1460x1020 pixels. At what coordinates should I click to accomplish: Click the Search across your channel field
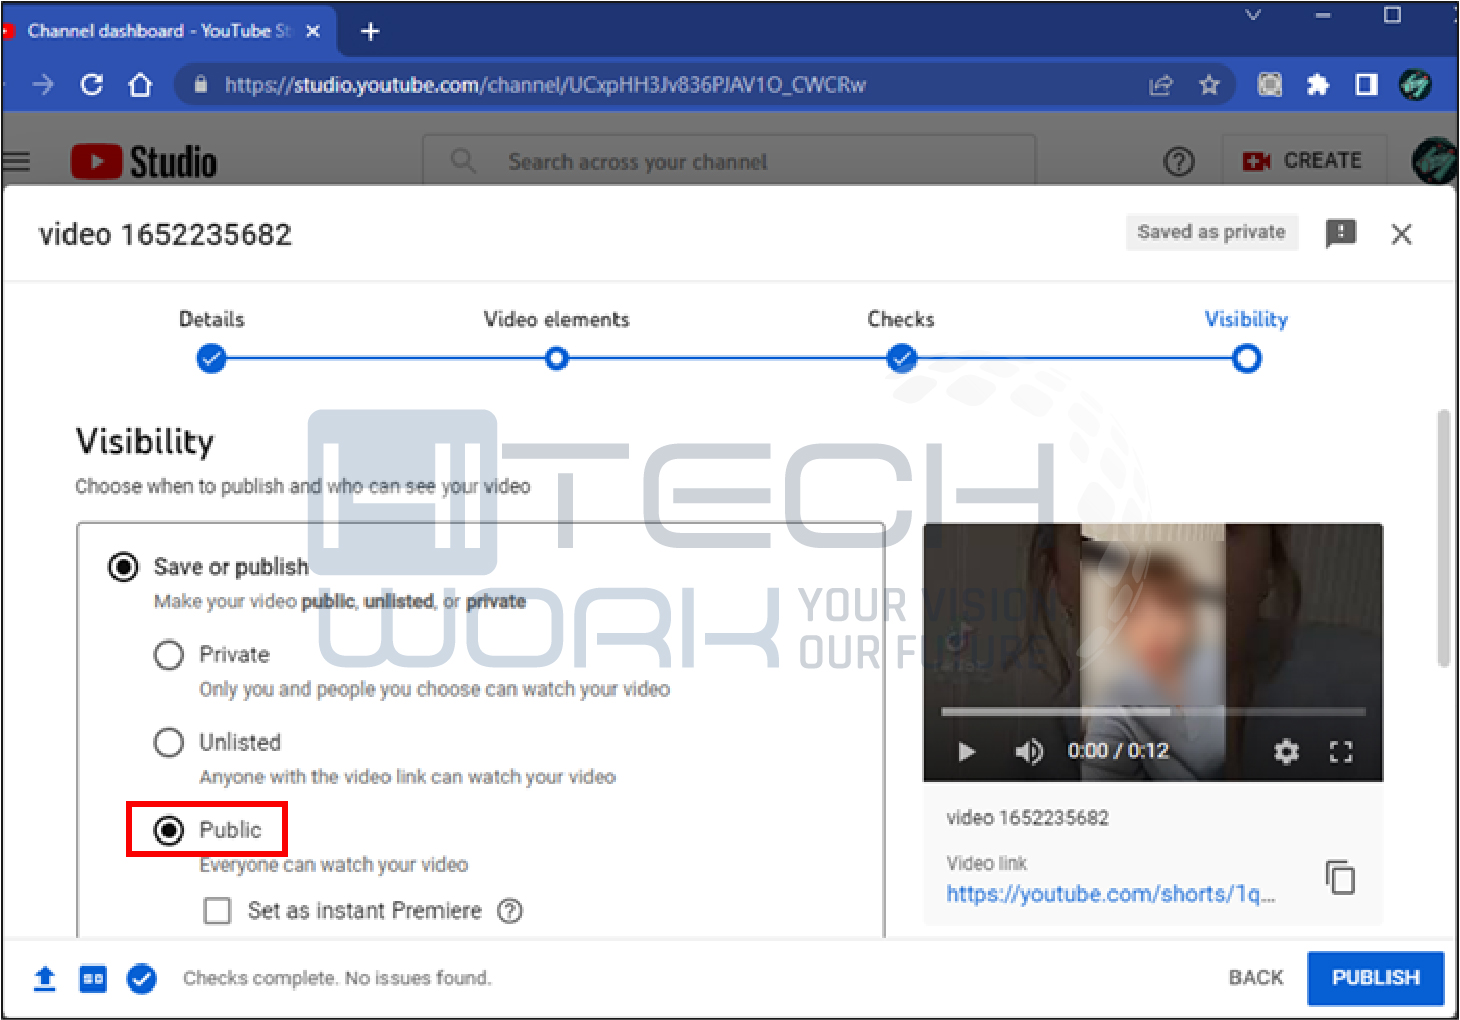(x=729, y=161)
